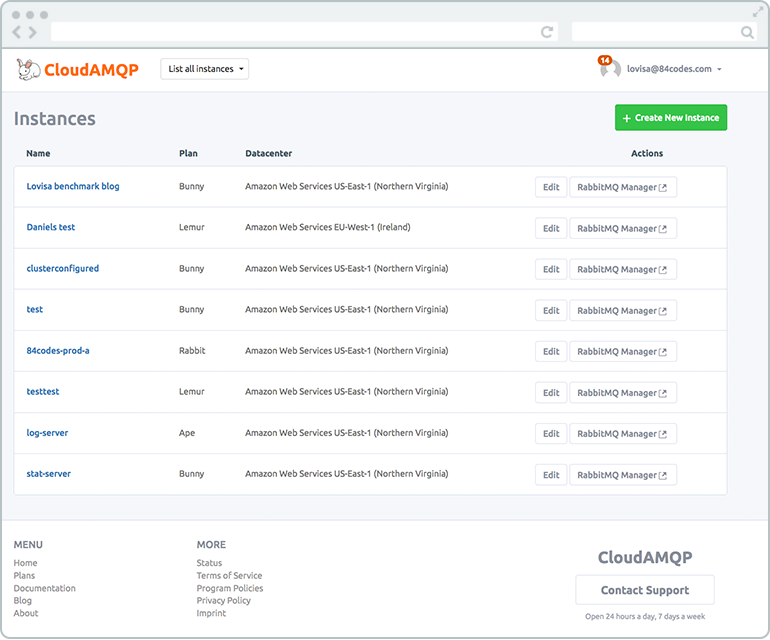The width and height of the screenshot is (770, 640).
Task: Click the browser back arrow
Action: pos(17,32)
